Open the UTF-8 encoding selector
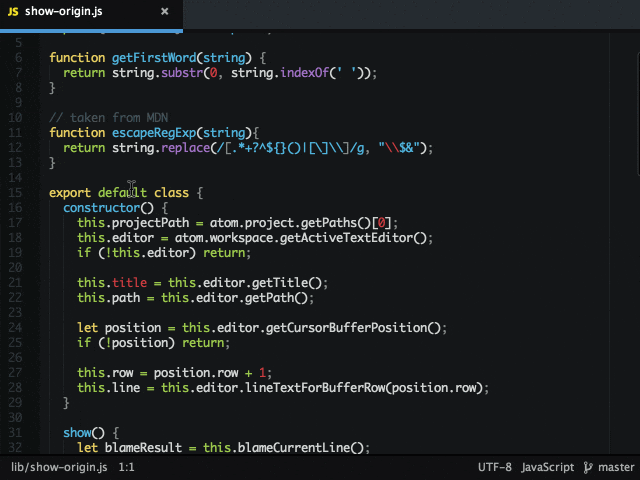 coord(494,467)
